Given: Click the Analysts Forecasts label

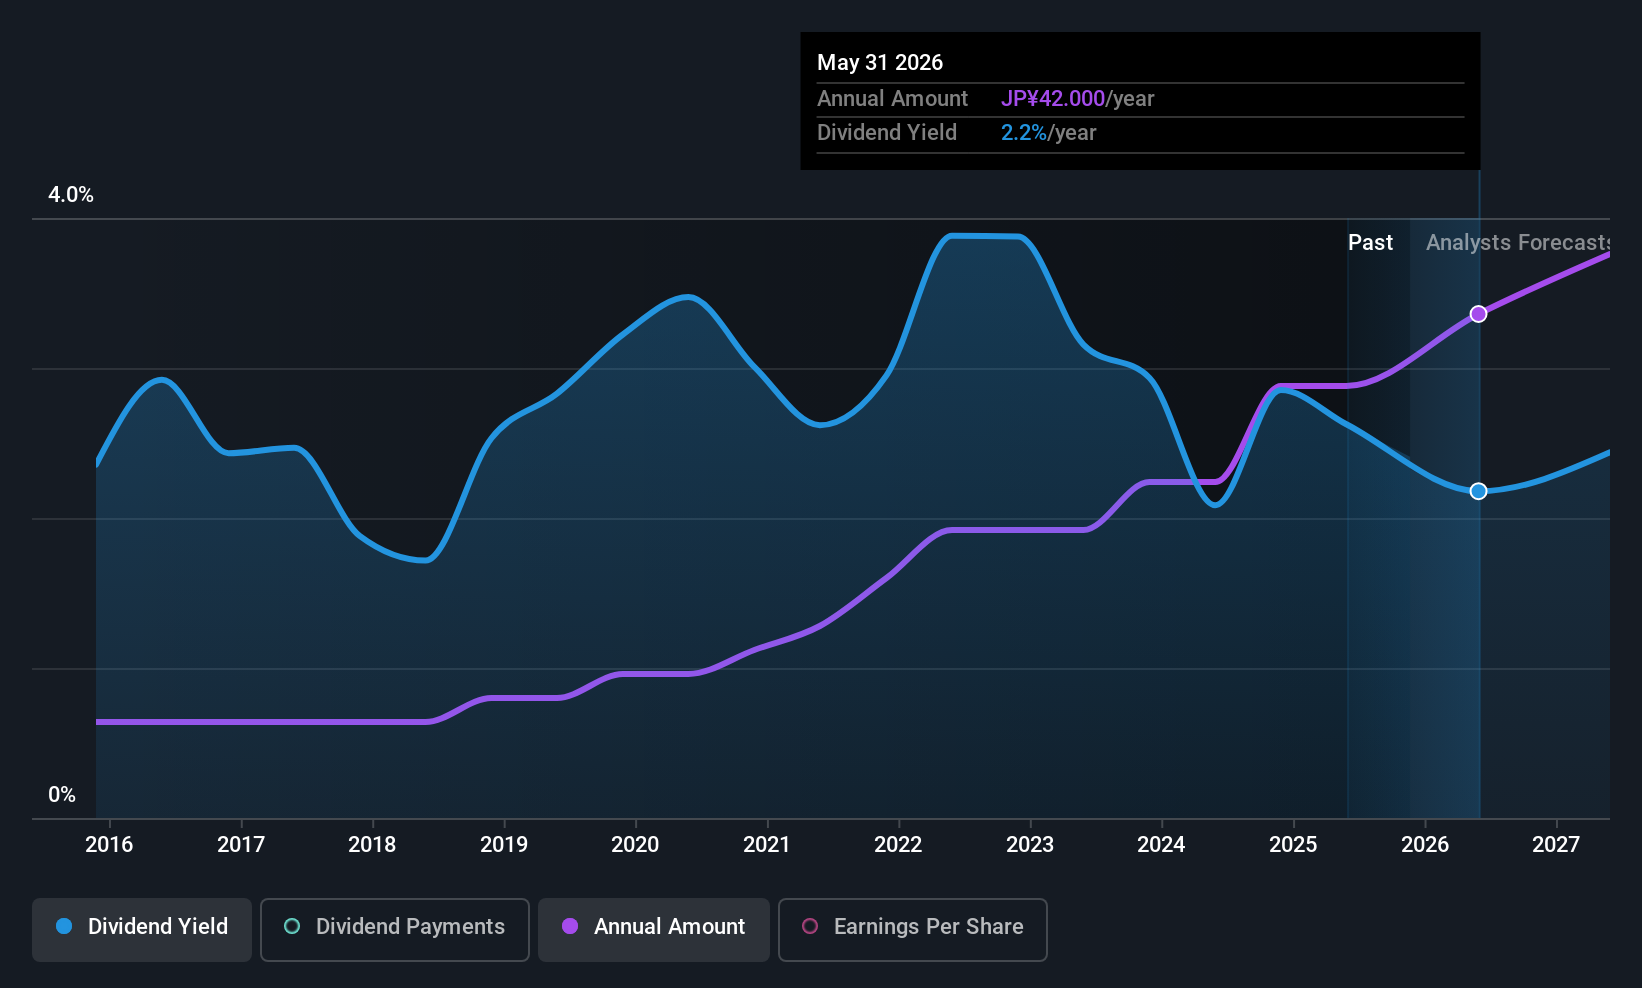Looking at the screenshot, I should (x=1517, y=243).
